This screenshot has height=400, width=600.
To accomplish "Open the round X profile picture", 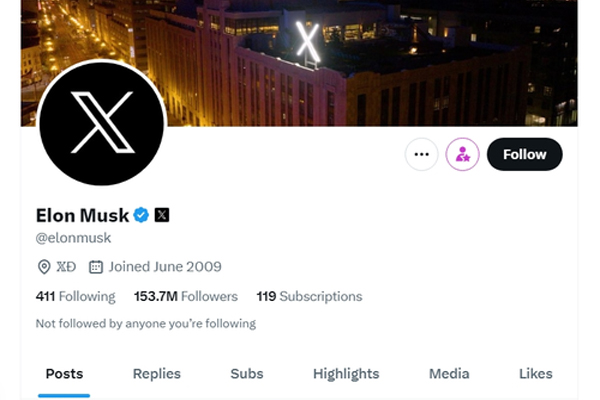I will pyautogui.click(x=101, y=127).
